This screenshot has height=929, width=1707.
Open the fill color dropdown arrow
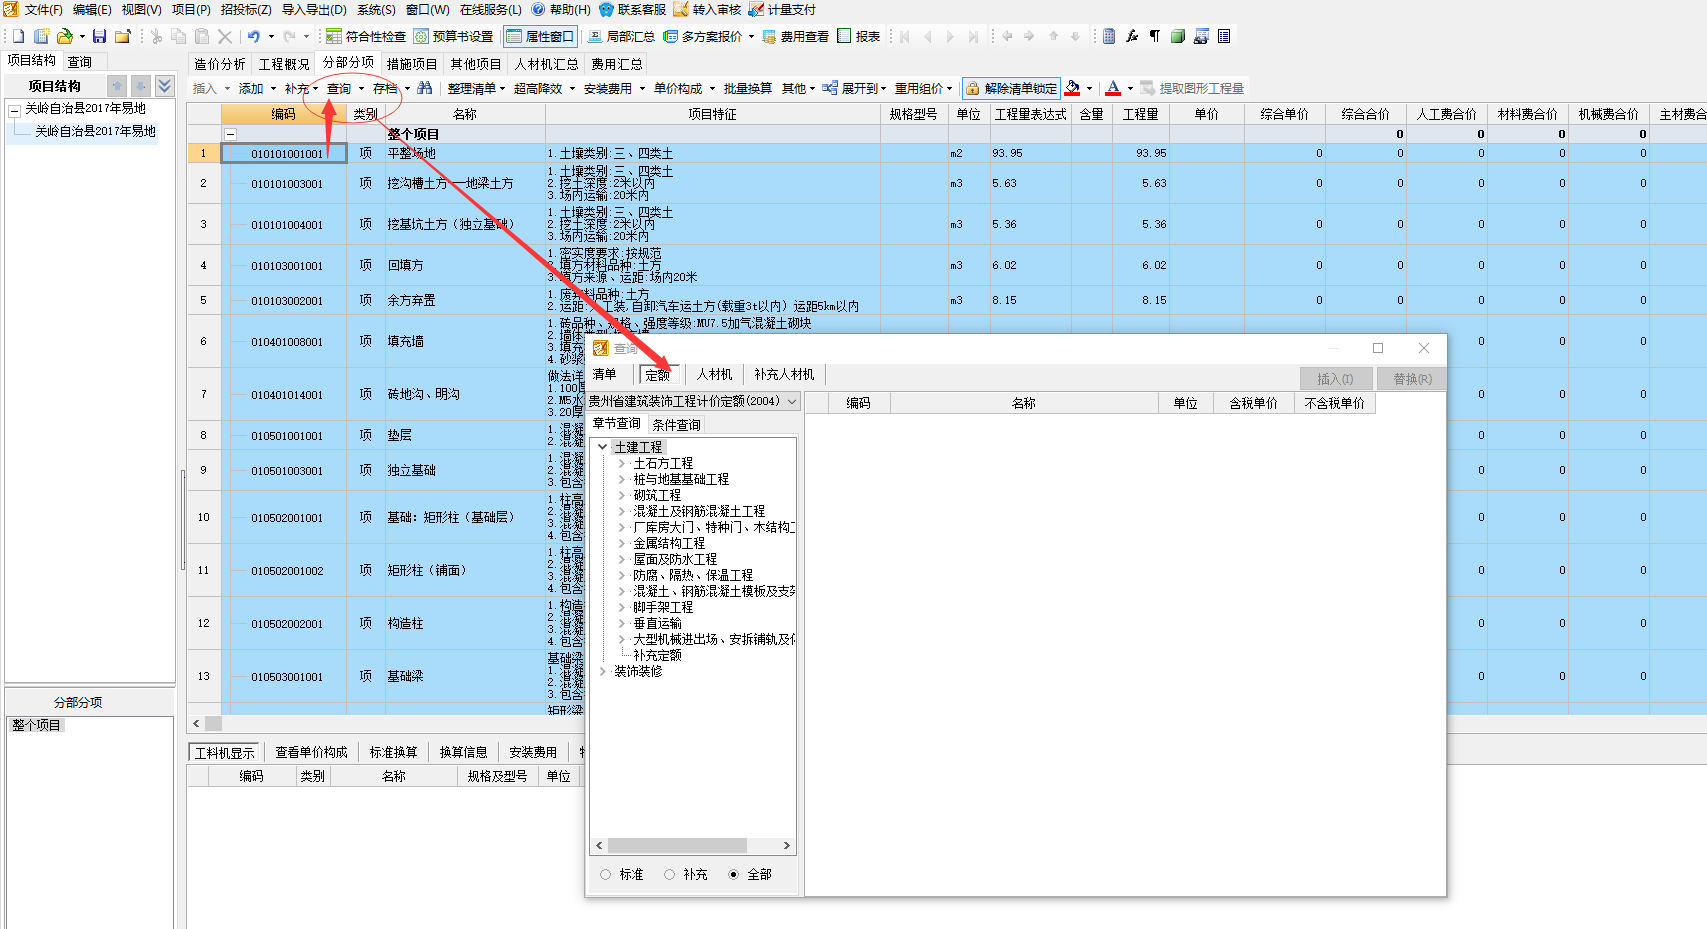[1089, 88]
